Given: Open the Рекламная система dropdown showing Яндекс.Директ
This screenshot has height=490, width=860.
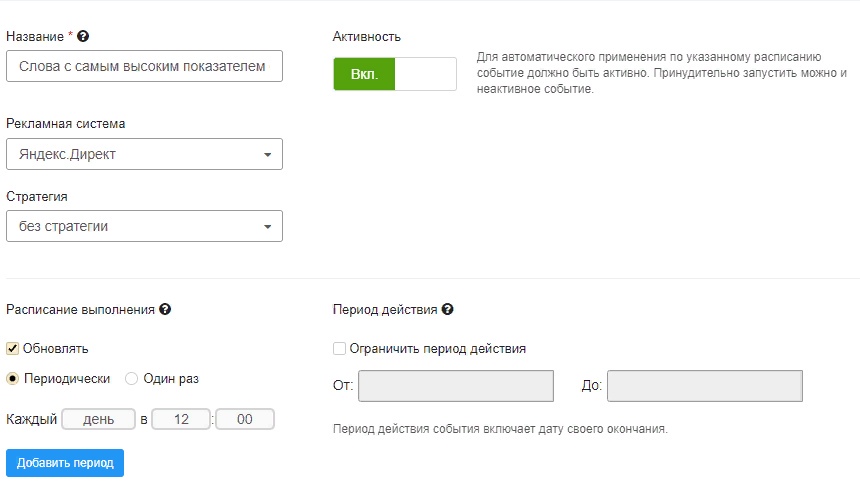Looking at the screenshot, I should coord(144,155).
